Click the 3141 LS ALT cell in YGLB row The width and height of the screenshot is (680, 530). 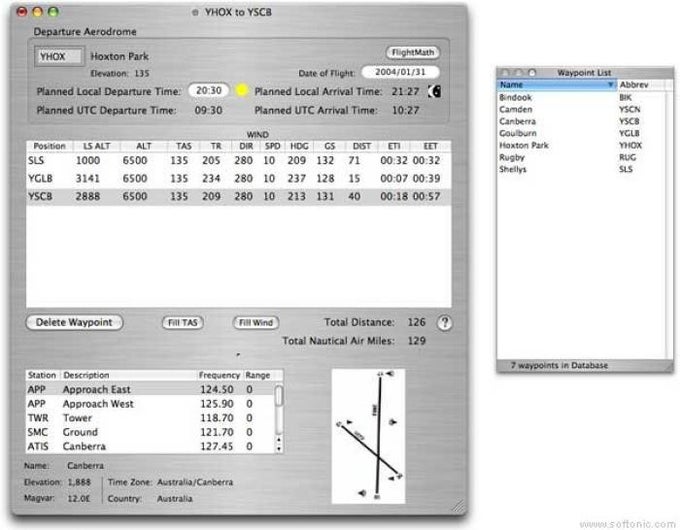pyautogui.click(x=88, y=178)
